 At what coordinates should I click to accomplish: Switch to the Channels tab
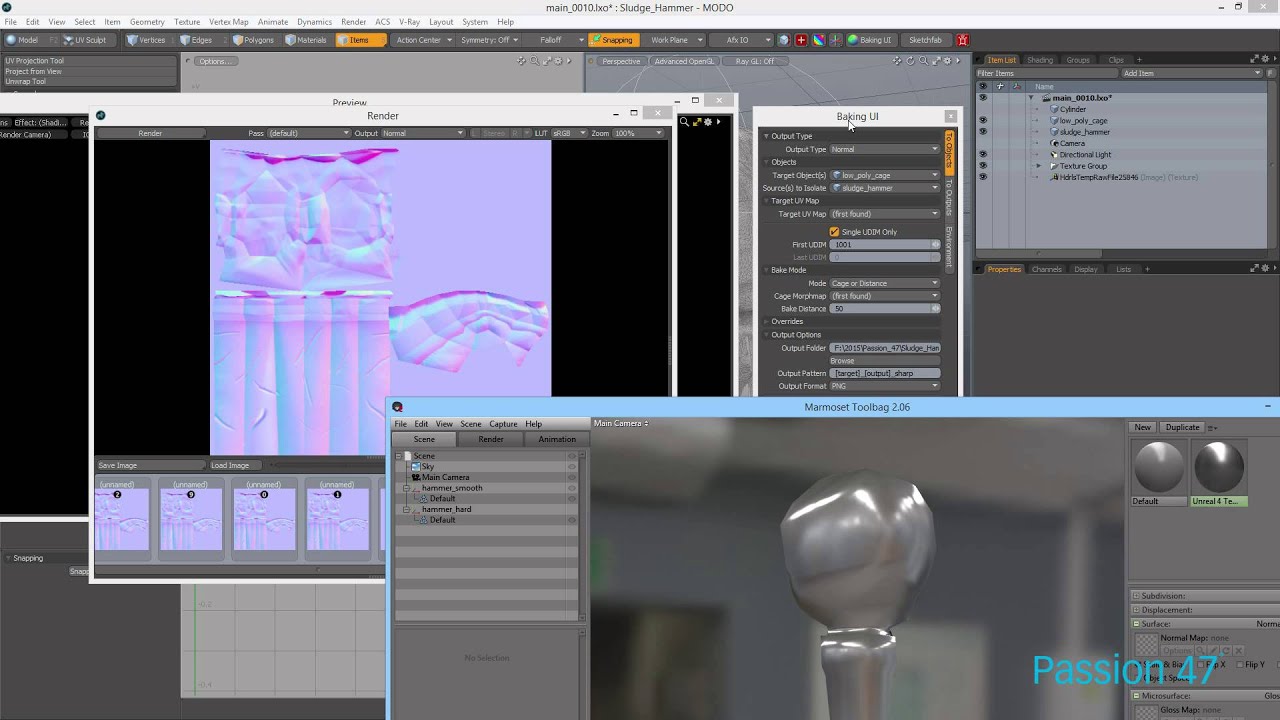[x=1046, y=269]
